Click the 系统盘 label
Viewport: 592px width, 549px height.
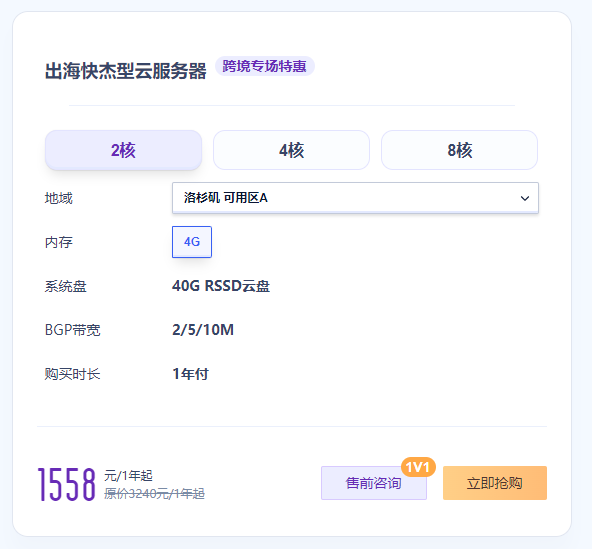66,286
